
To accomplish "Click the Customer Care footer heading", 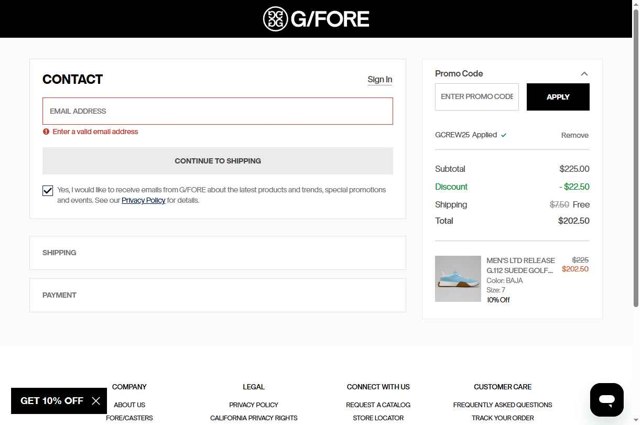I will pos(502,387).
